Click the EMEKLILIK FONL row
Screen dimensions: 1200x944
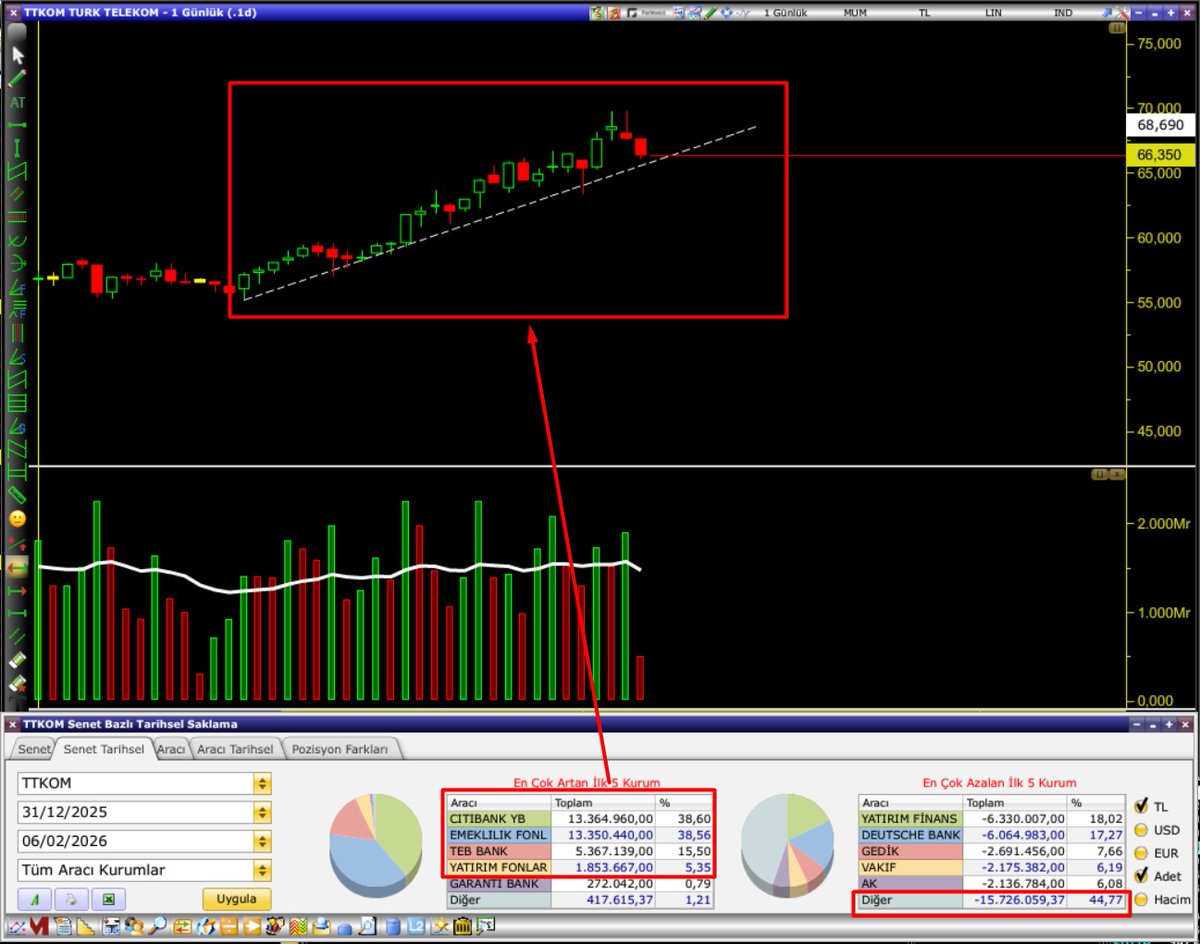tap(579, 835)
